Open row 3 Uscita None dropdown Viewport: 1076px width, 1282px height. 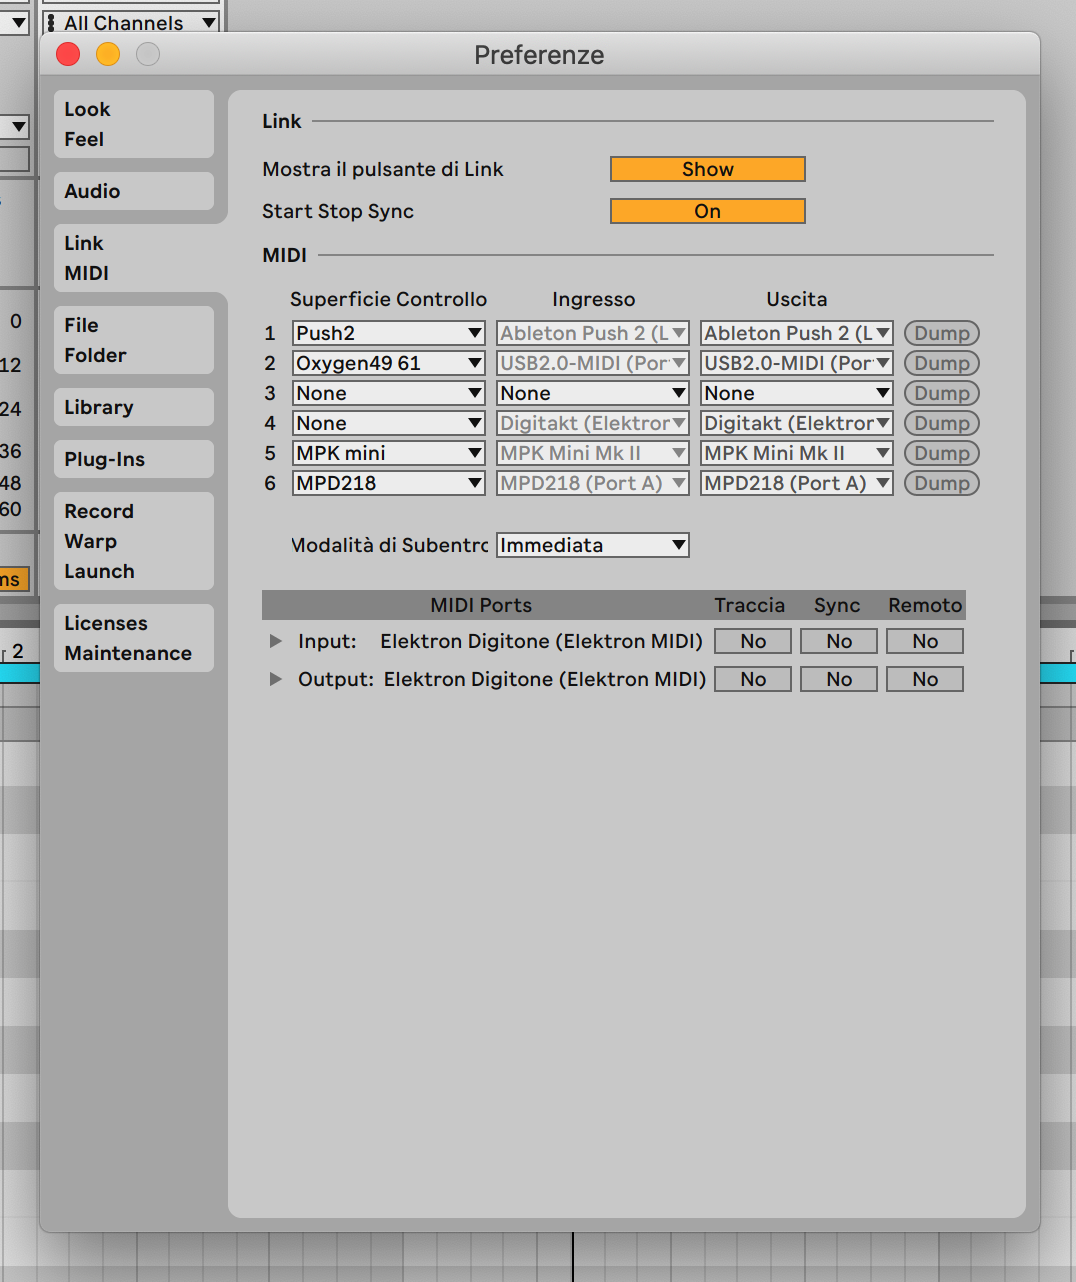(x=797, y=393)
